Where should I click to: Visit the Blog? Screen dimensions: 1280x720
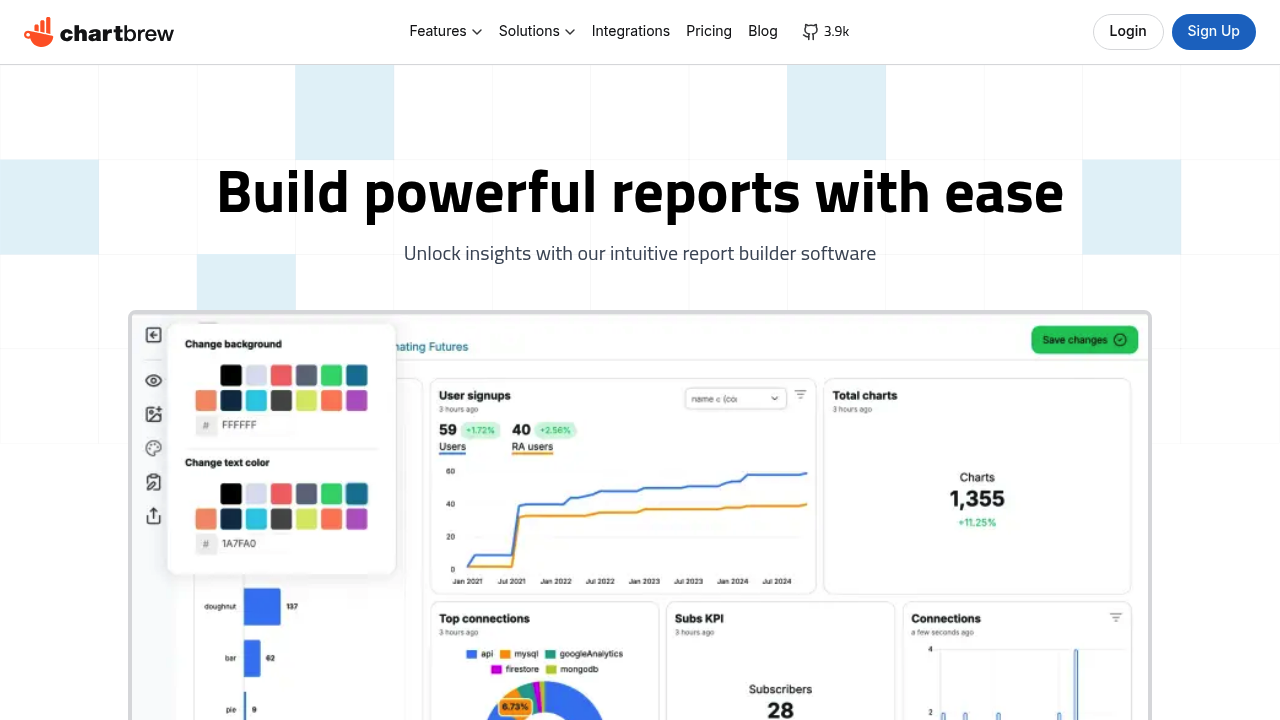pyautogui.click(x=763, y=31)
